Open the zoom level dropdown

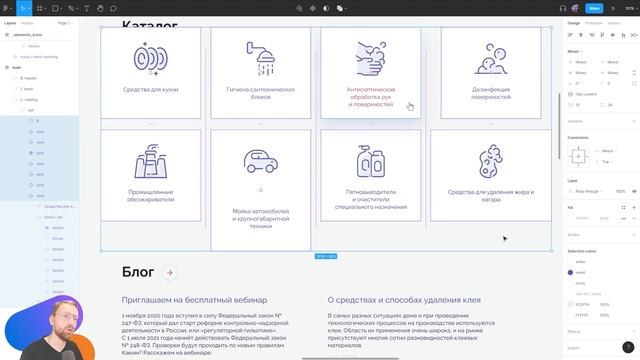click(x=630, y=8)
